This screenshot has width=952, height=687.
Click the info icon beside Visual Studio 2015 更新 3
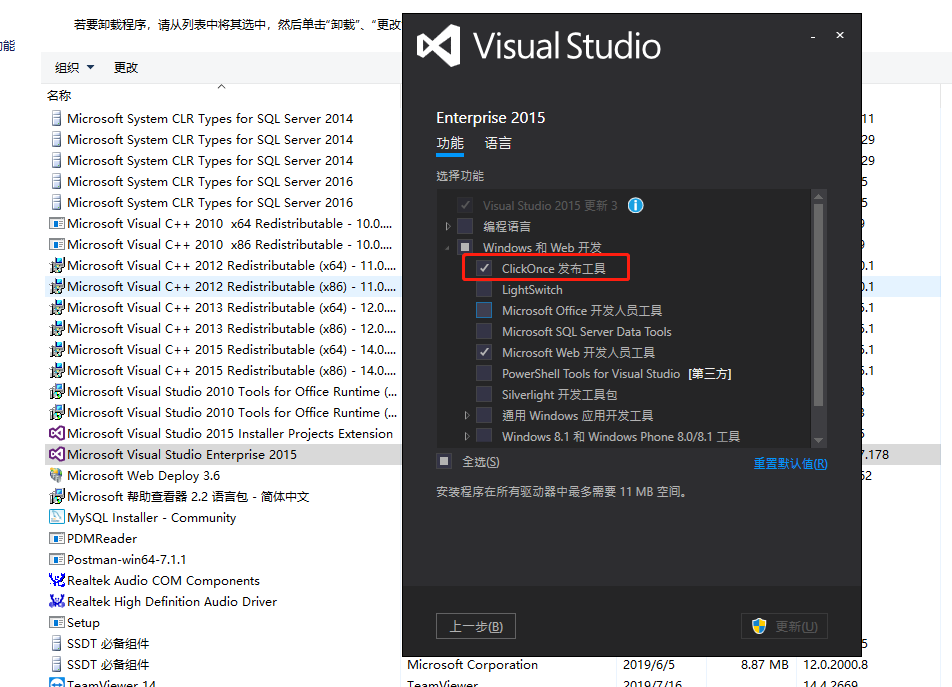click(637, 204)
